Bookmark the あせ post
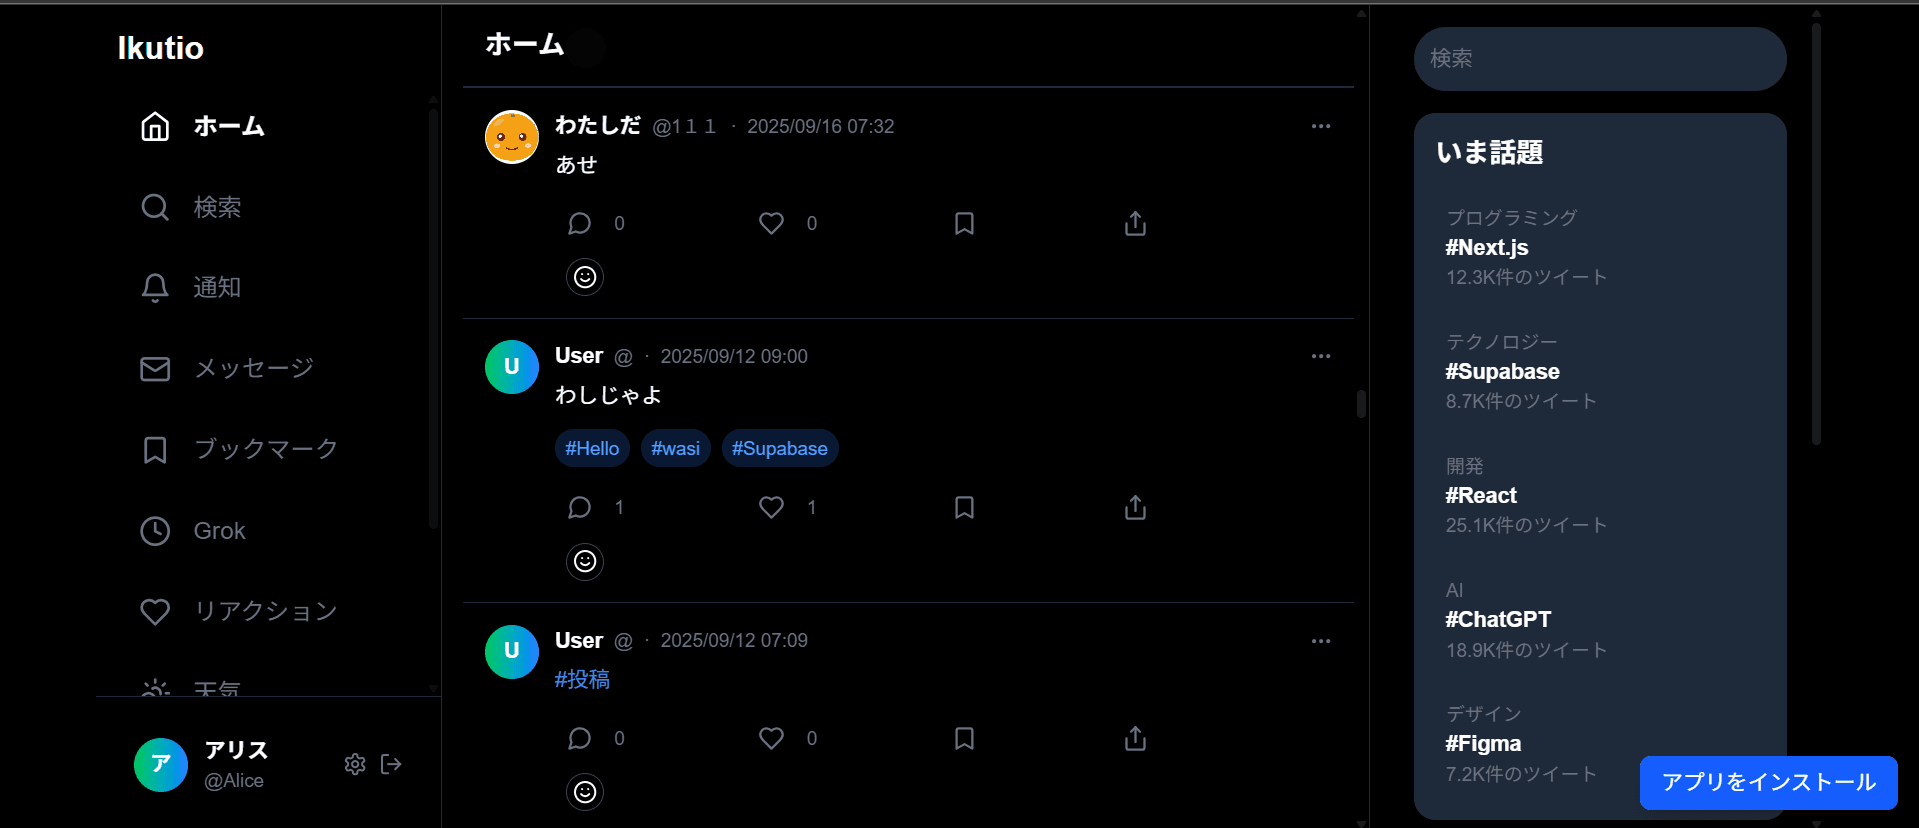Viewport: 1919px width, 828px height. [964, 224]
